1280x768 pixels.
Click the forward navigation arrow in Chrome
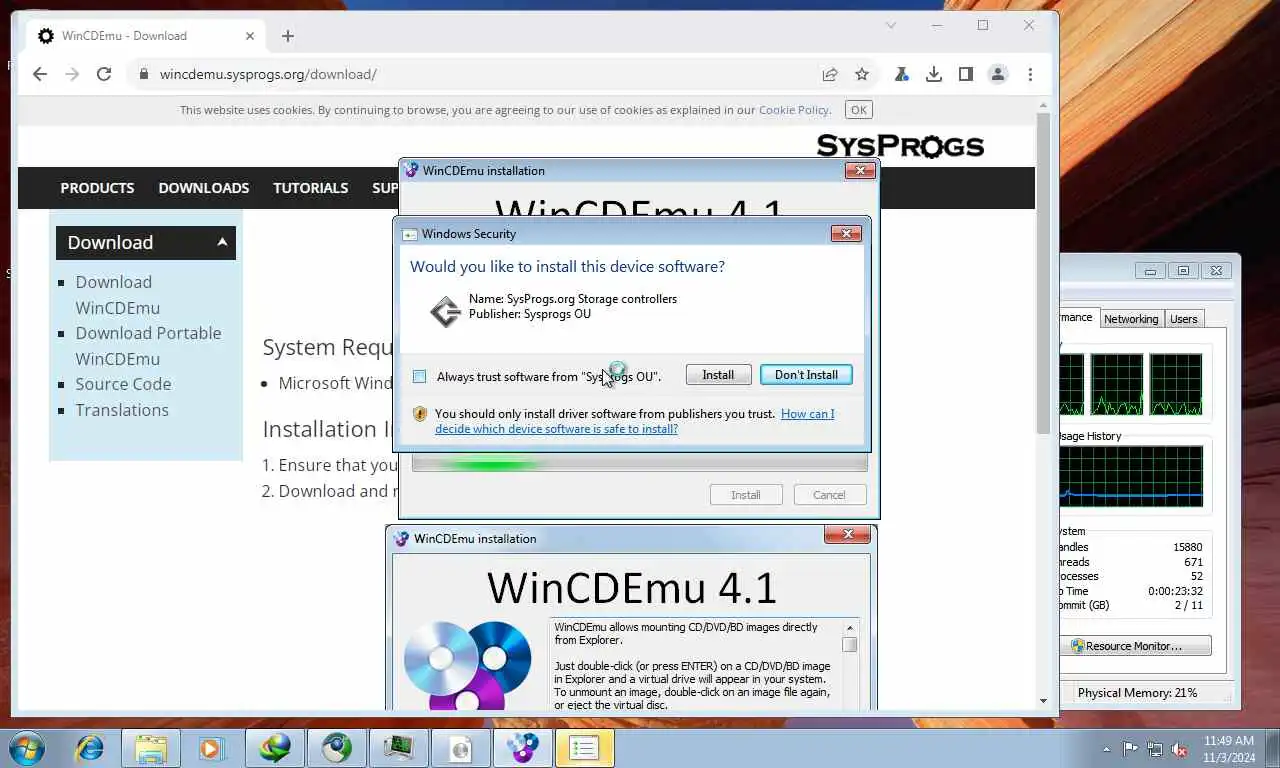click(x=72, y=74)
